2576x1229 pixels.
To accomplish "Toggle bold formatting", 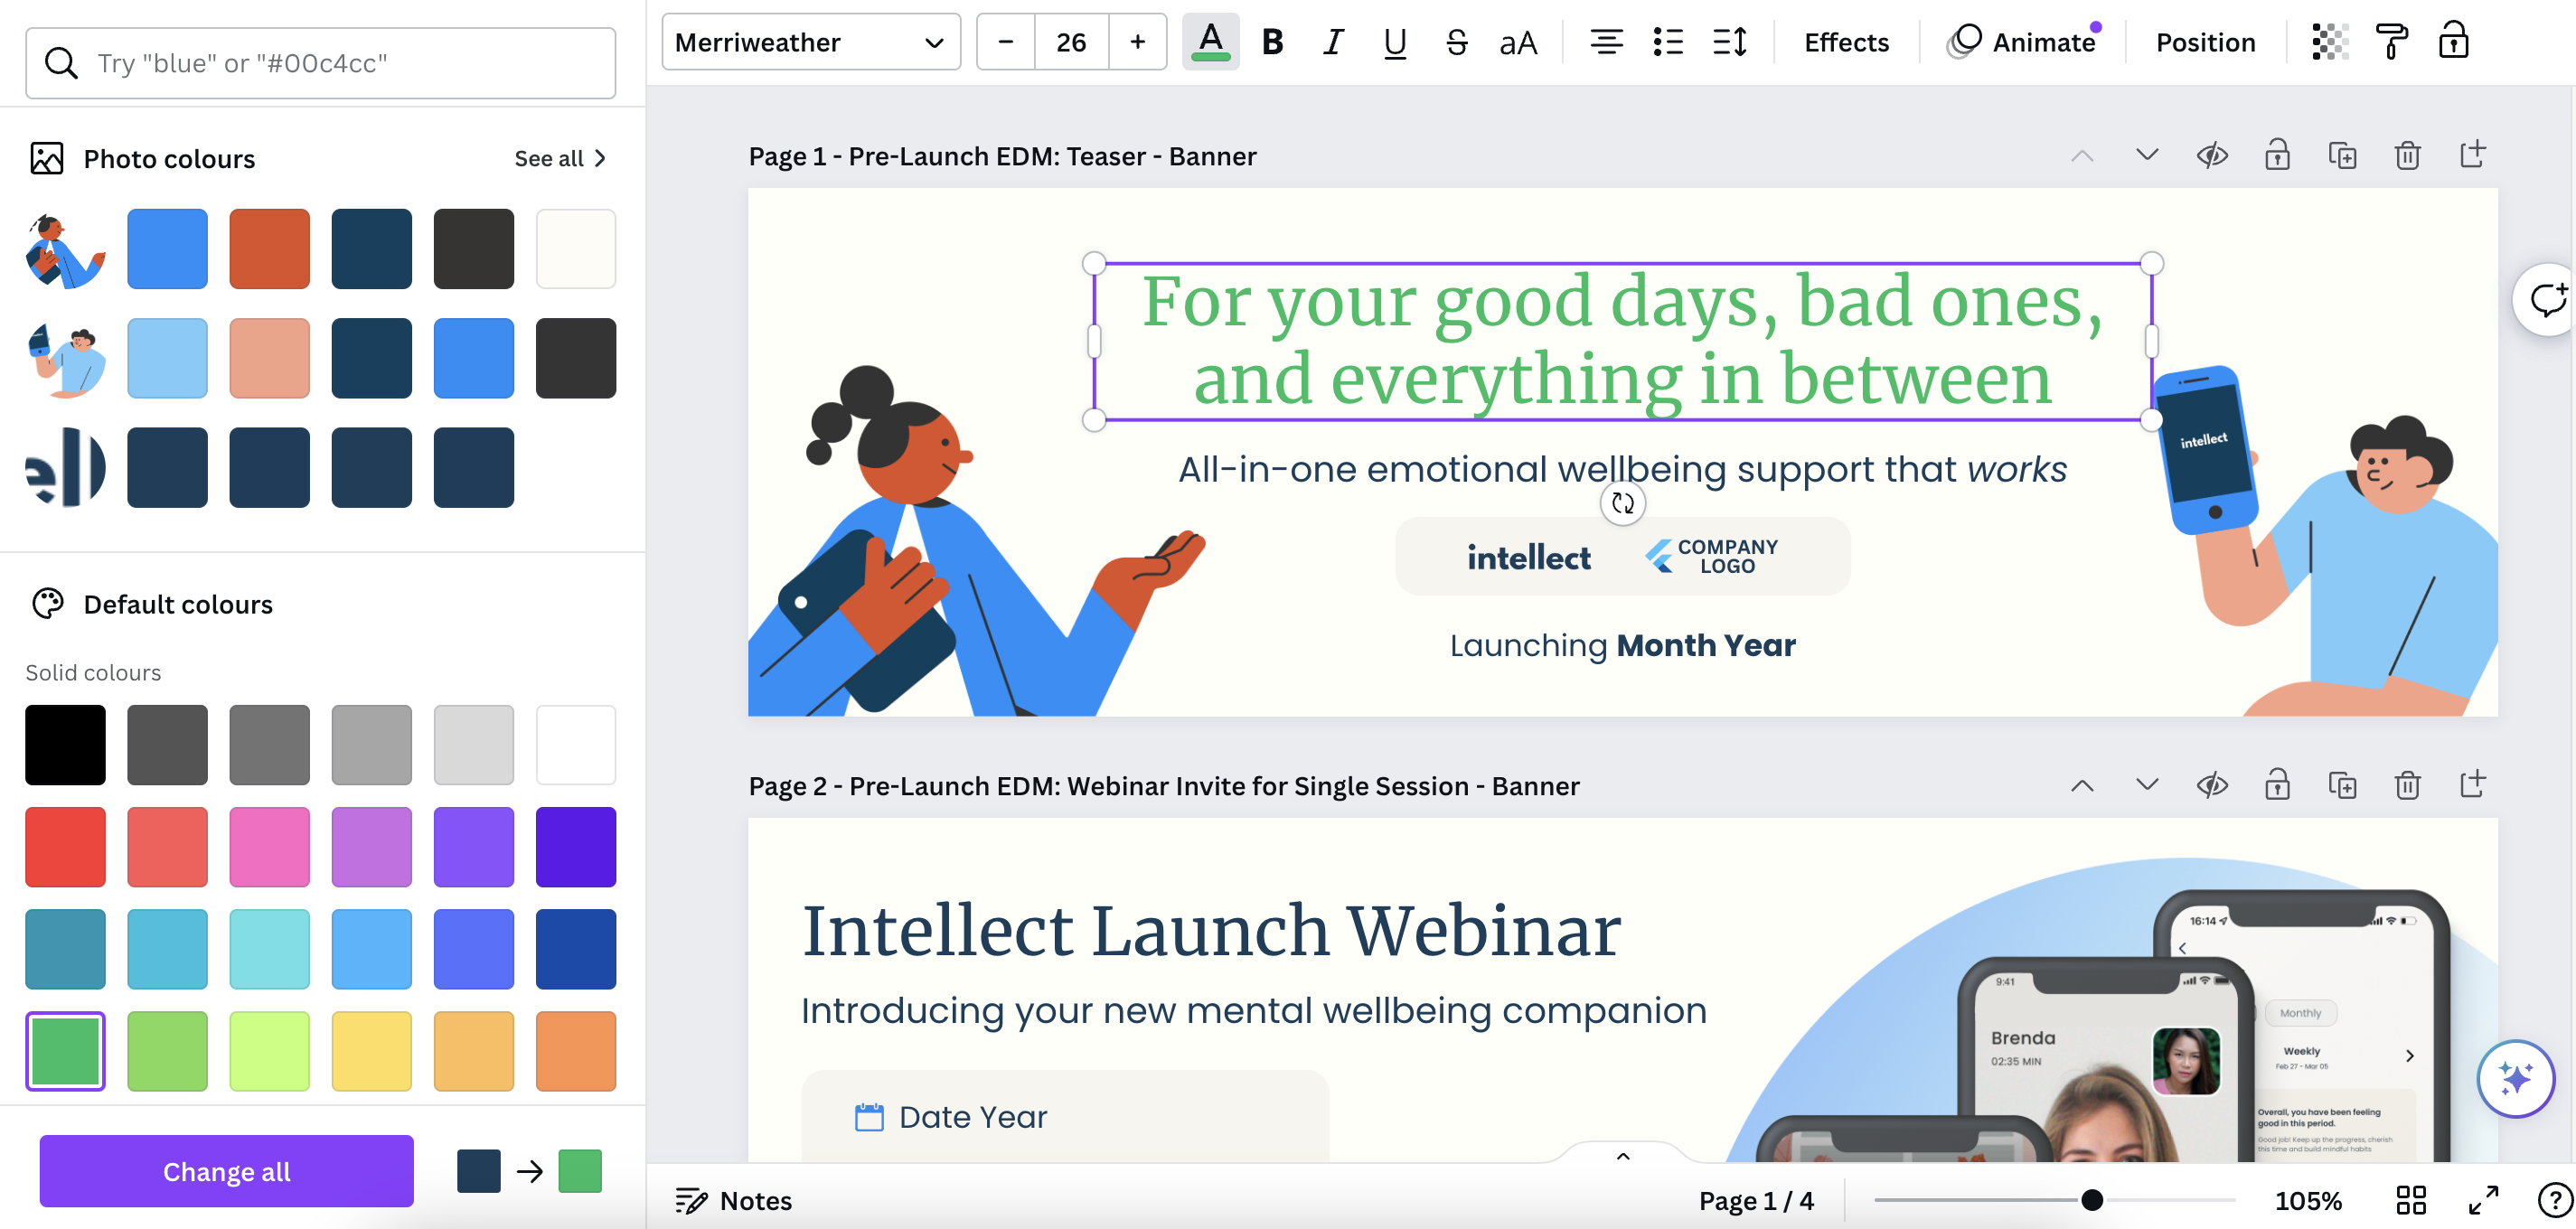I will 1272,42.
